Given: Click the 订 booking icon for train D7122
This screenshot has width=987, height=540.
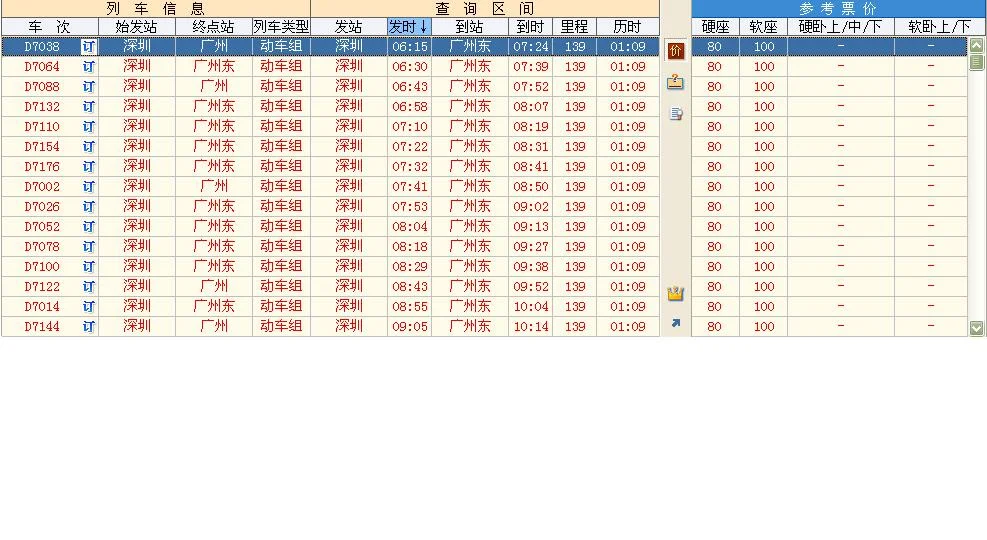Looking at the screenshot, I should click(88, 287).
